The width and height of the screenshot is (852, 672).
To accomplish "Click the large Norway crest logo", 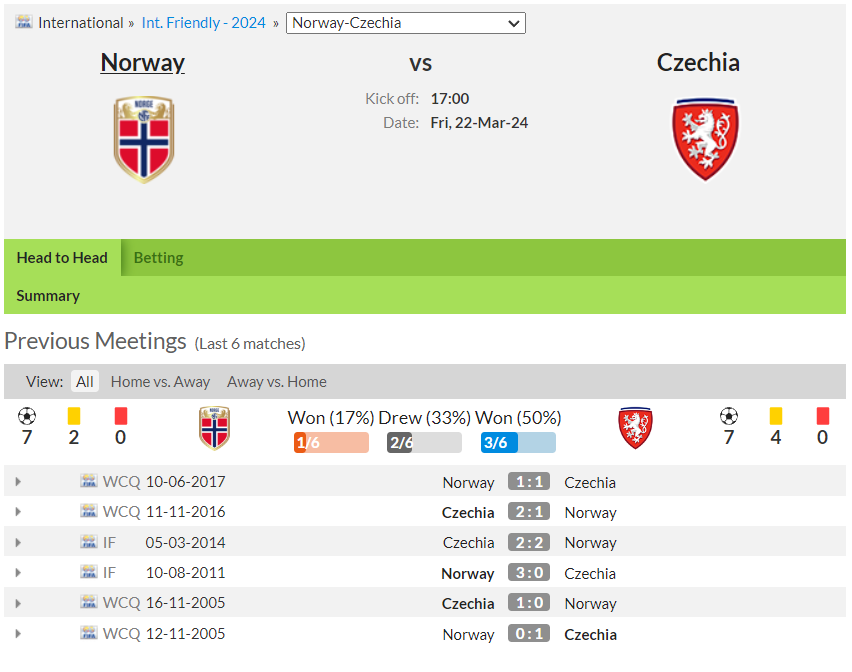I will click(x=143, y=140).
